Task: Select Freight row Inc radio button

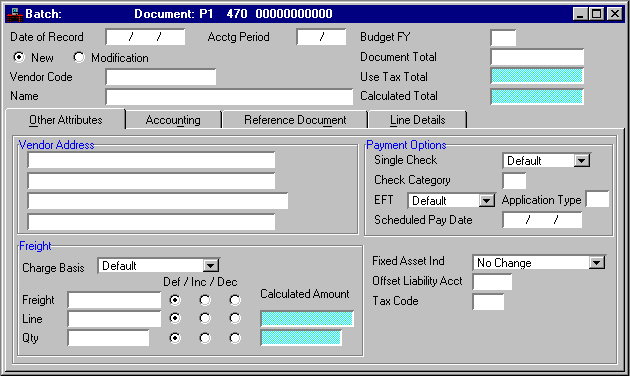Action: click(x=205, y=300)
